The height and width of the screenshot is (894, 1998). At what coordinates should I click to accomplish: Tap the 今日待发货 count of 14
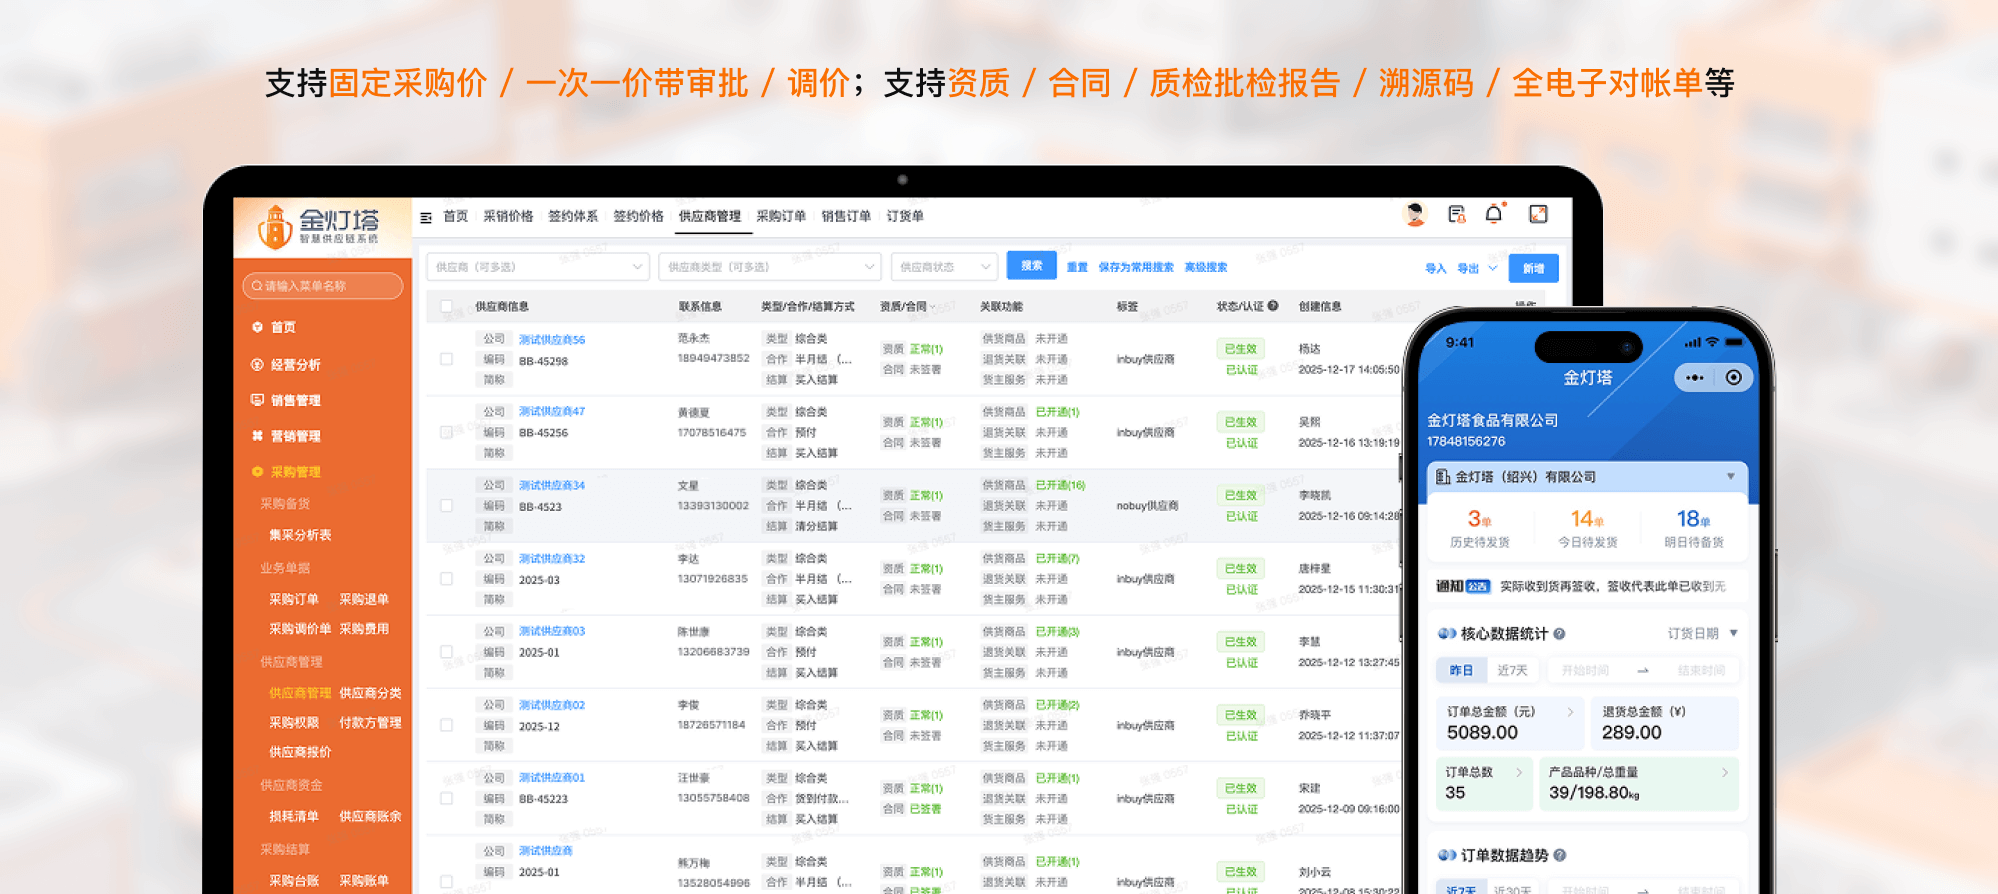pos(1587,519)
